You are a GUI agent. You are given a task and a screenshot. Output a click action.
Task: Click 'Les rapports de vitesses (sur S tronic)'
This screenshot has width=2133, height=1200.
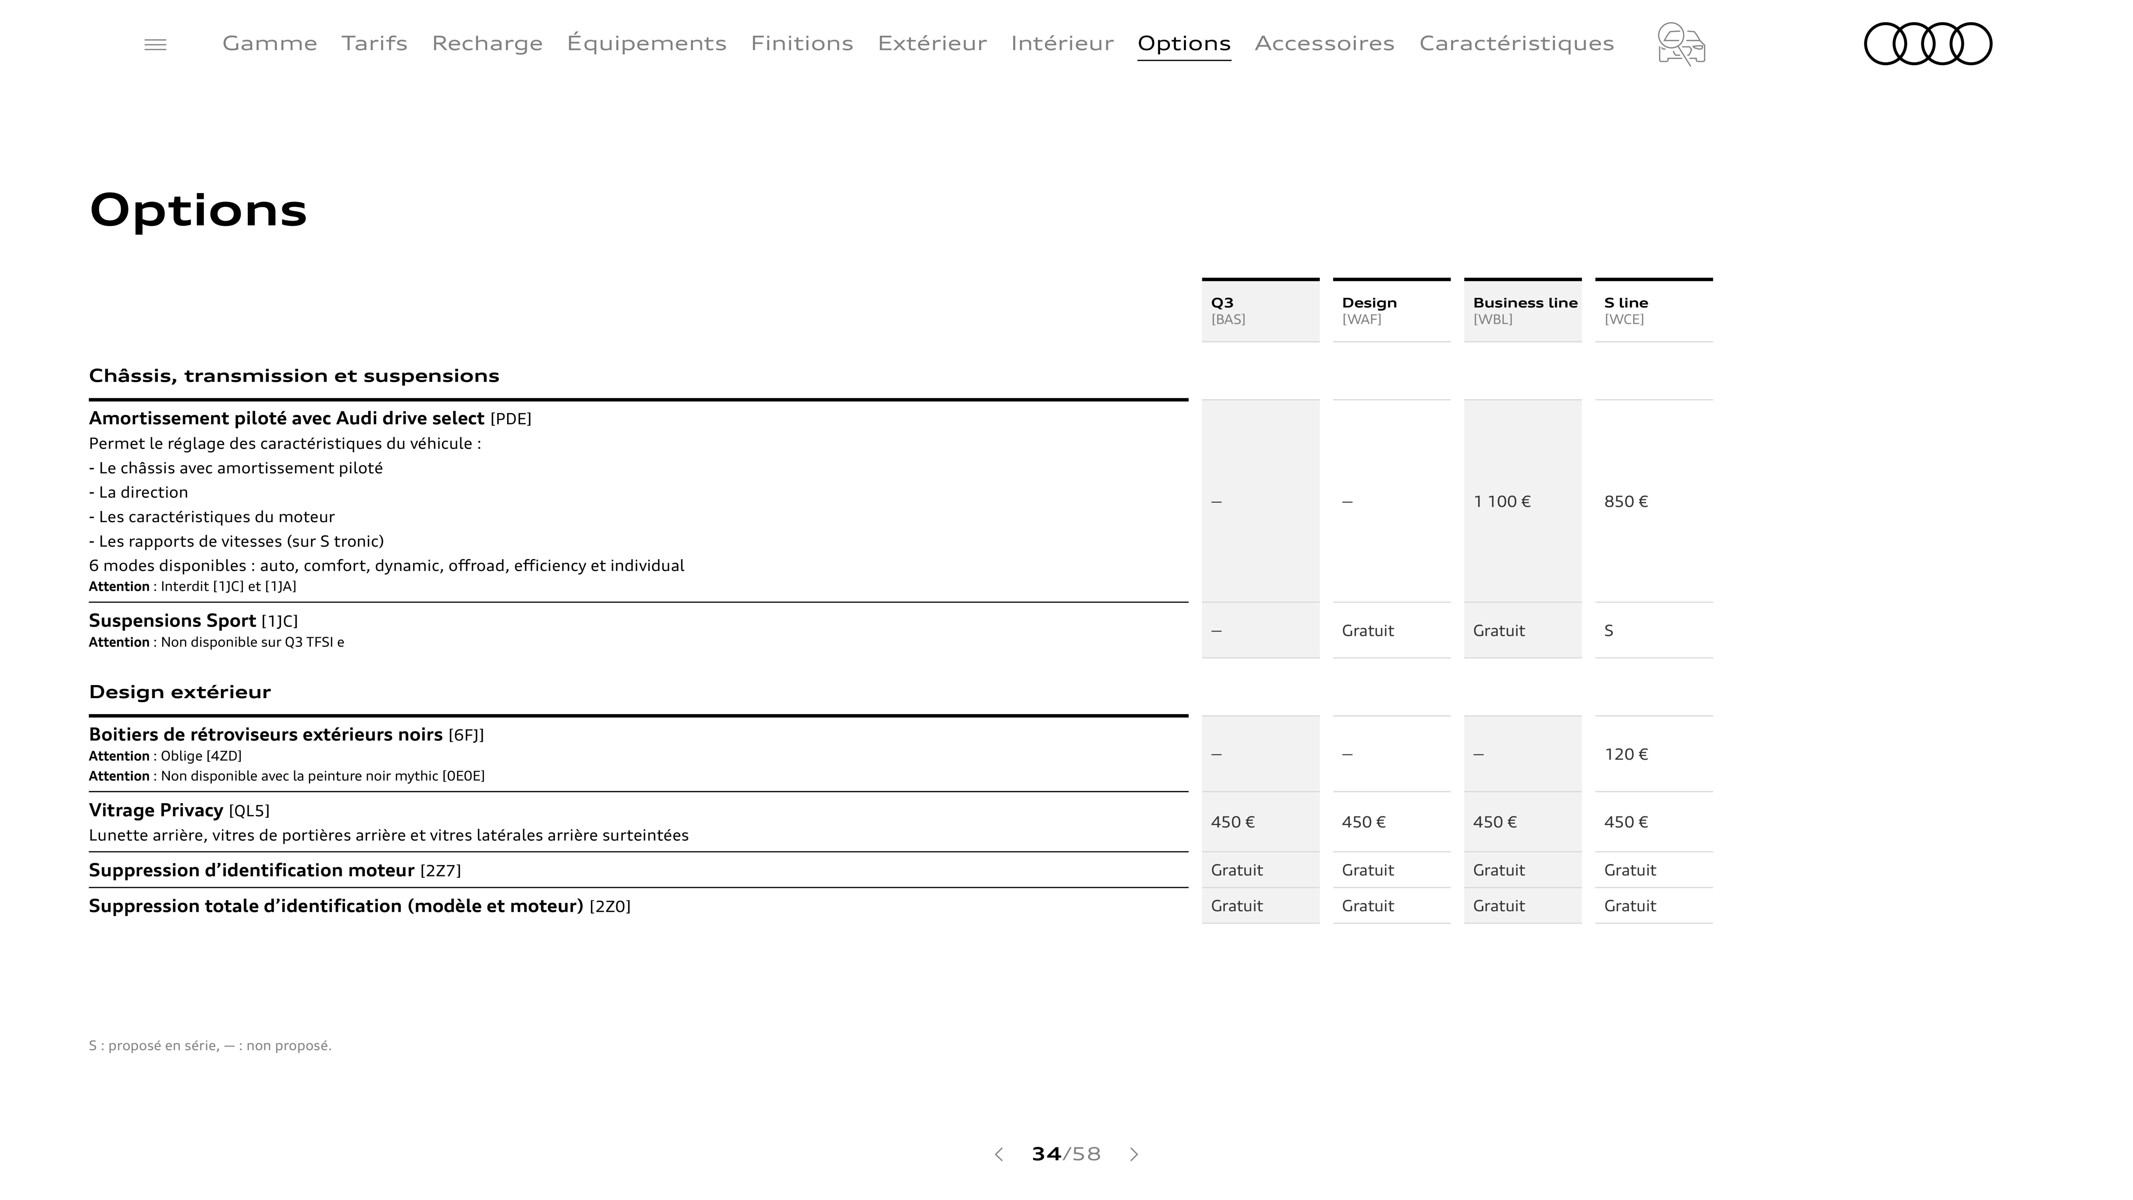click(237, 542)
